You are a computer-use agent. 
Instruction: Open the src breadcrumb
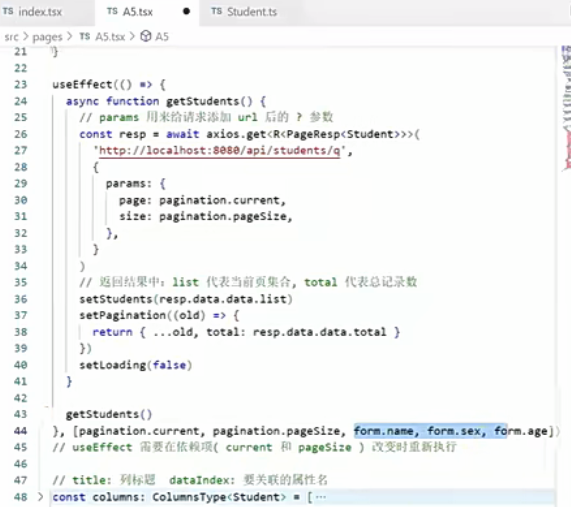pyautogui.click(x=11, y=37)
